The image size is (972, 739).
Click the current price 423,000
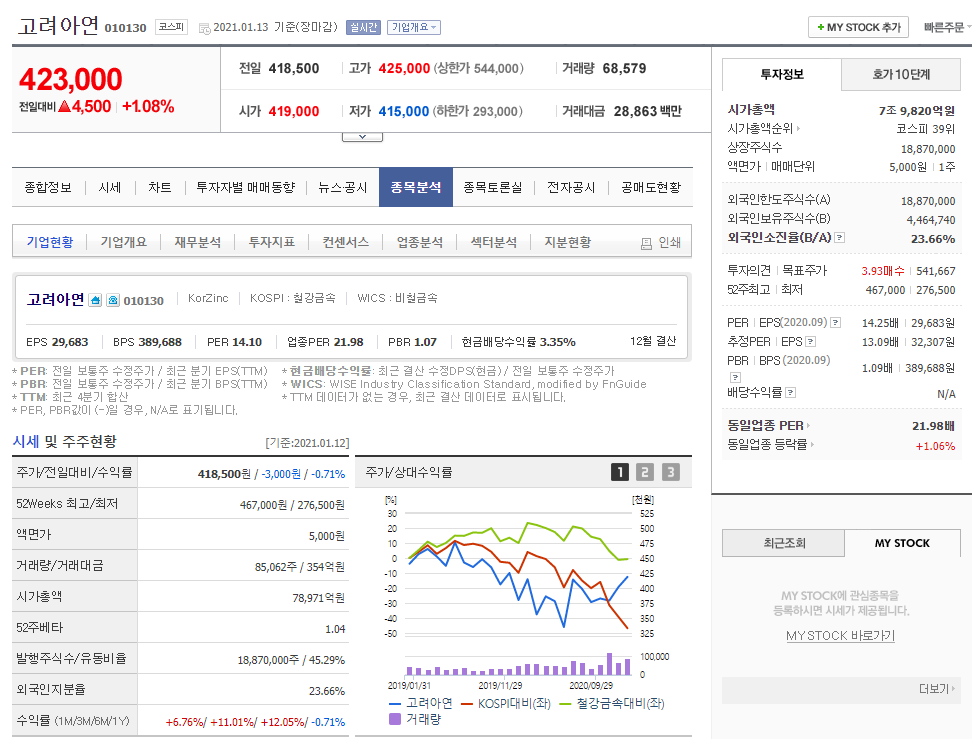coord(71,79)
